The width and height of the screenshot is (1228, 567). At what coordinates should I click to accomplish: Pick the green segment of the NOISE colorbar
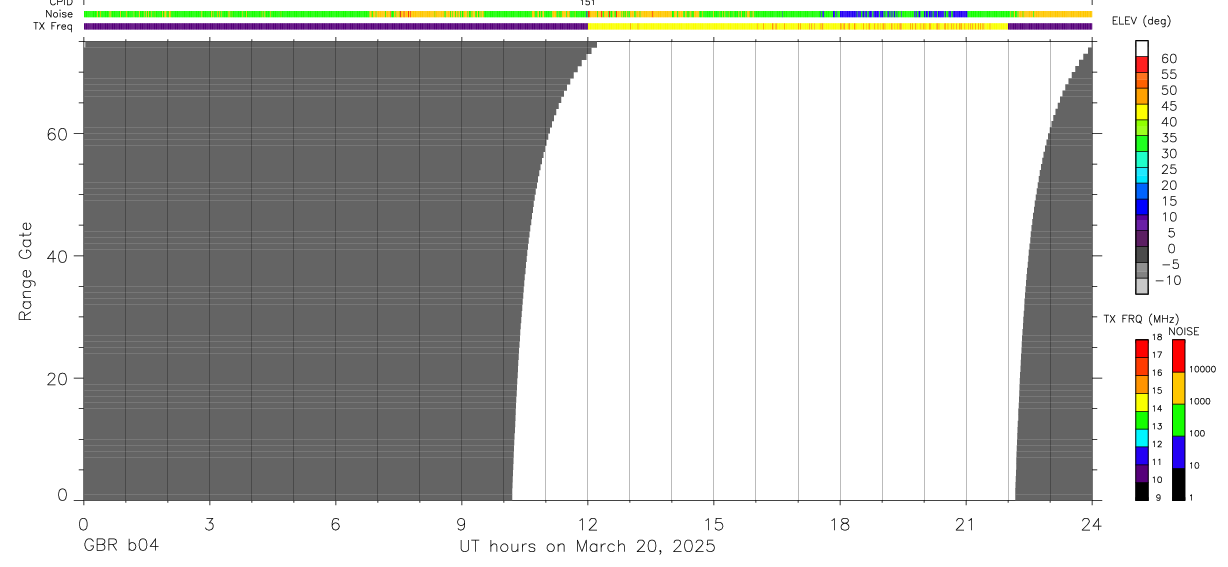[1178, 420]
